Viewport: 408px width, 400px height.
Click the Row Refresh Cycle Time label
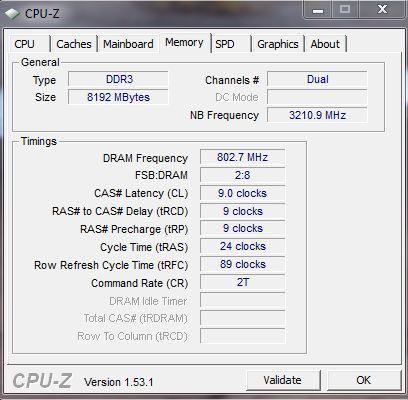(x=111, y=265)
